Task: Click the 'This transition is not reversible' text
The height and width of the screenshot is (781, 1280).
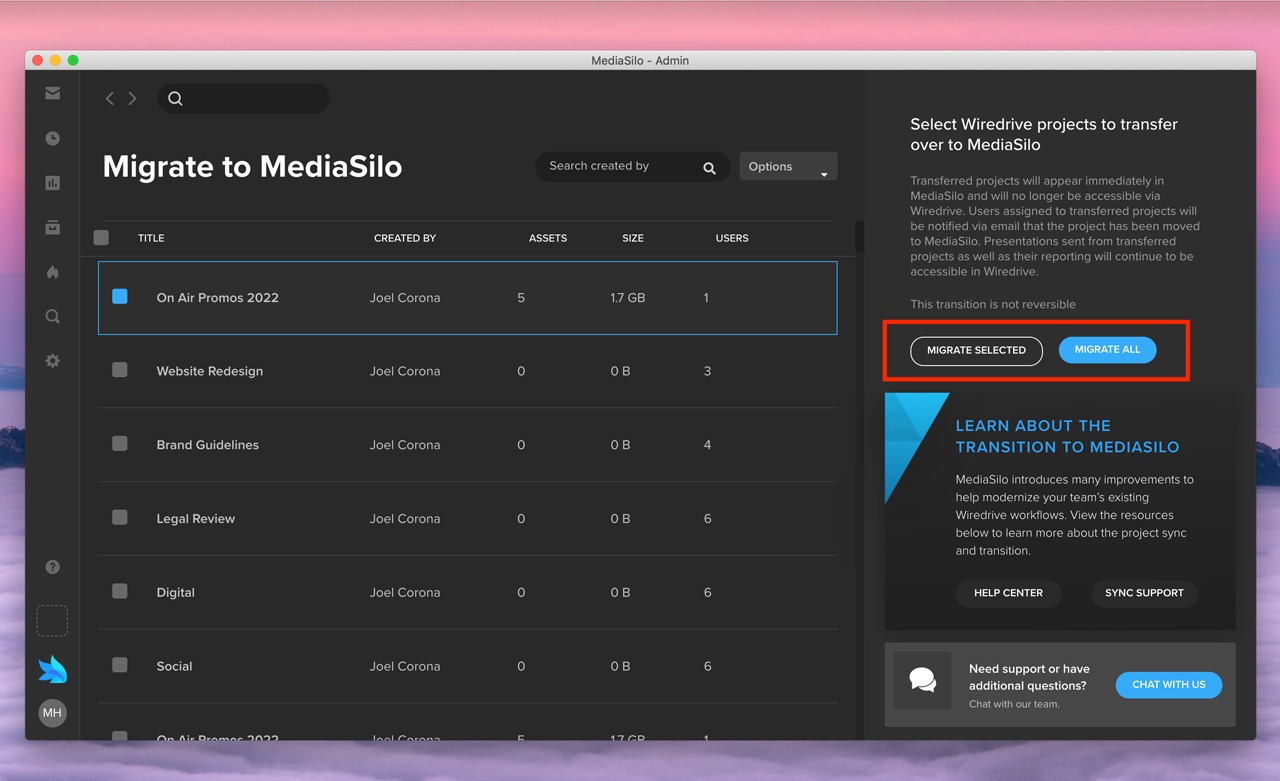Action: coord(993,304)
